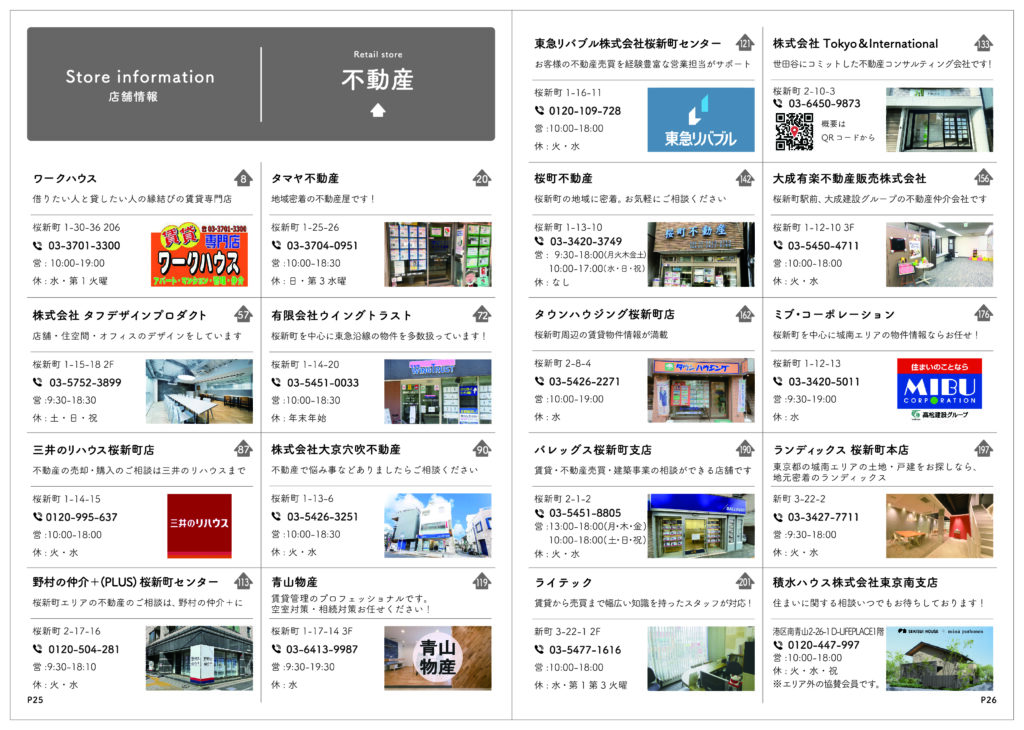
Task: View the 桜町不動産 storefront photo
Action: click(701, 255)
